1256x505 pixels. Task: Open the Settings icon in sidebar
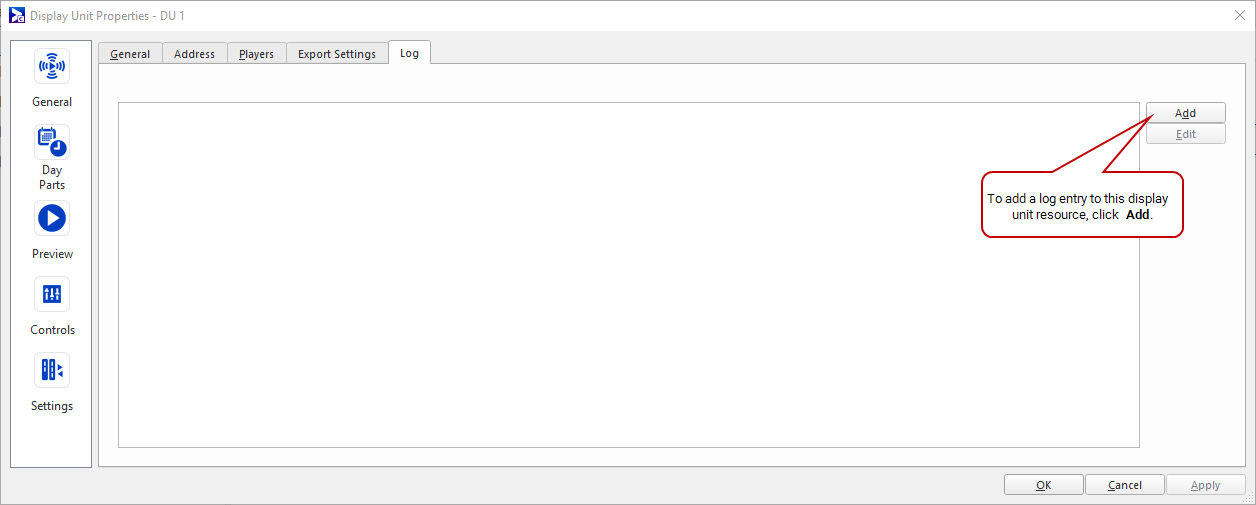(52, 370)
